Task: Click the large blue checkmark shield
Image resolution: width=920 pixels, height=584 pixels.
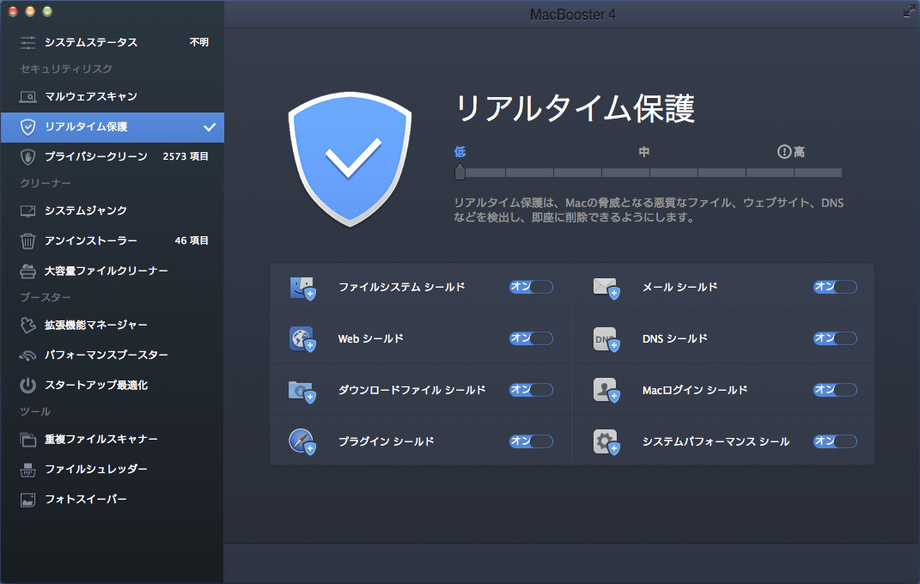Action: (x=350, y=159)
